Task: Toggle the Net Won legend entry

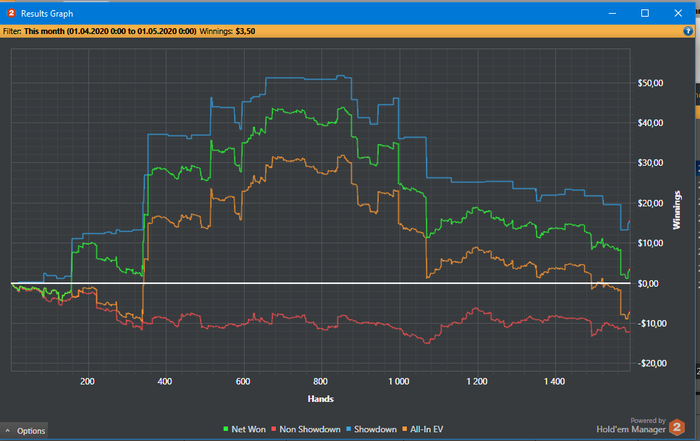Action: coord(244,429)
